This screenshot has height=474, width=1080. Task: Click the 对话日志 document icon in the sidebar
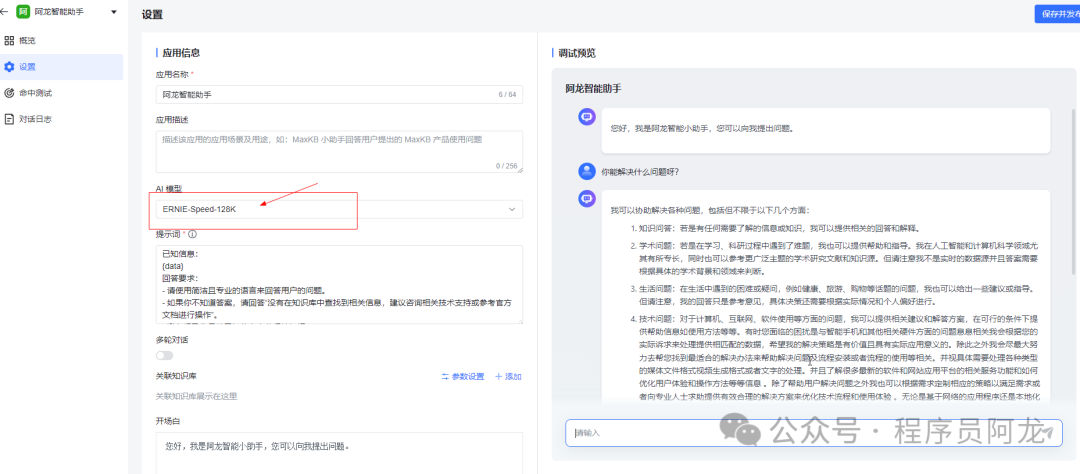[x=9, y=119]
